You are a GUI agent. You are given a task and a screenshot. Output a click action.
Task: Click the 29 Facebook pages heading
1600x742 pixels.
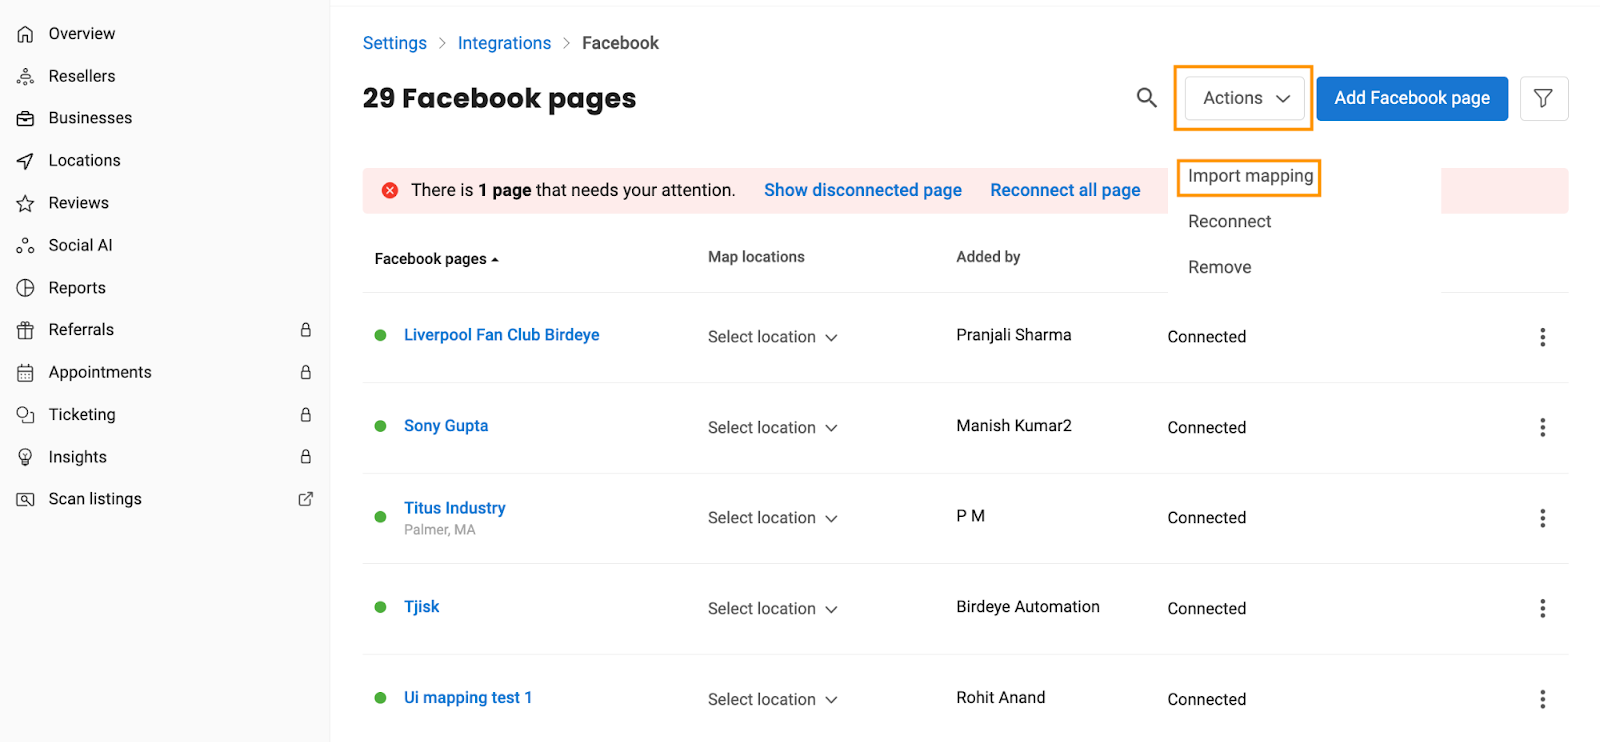point(499,98)
